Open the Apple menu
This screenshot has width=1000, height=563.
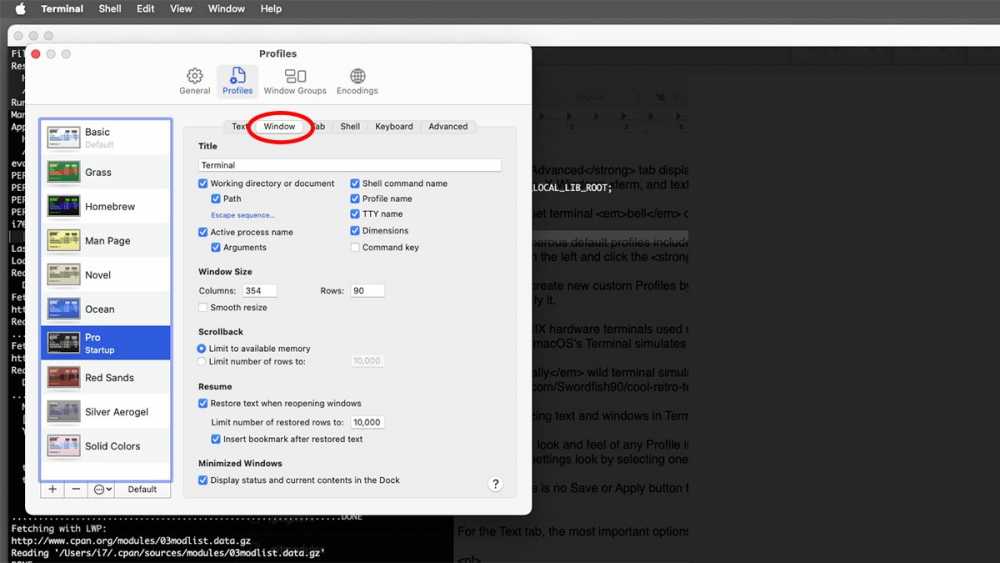20,9
